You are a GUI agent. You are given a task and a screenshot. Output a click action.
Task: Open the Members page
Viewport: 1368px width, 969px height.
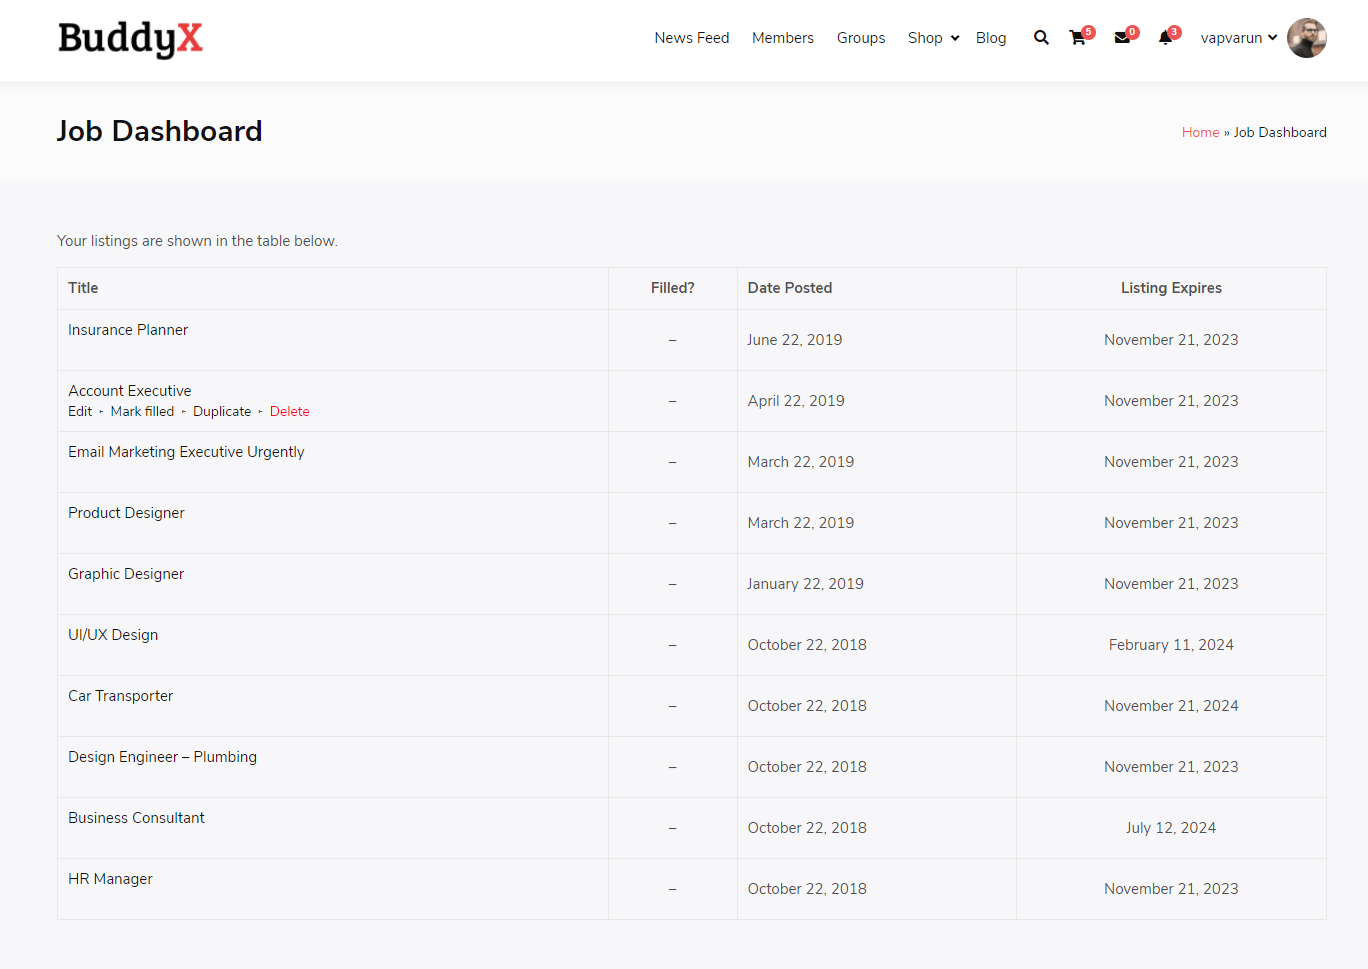click(782, 38)
